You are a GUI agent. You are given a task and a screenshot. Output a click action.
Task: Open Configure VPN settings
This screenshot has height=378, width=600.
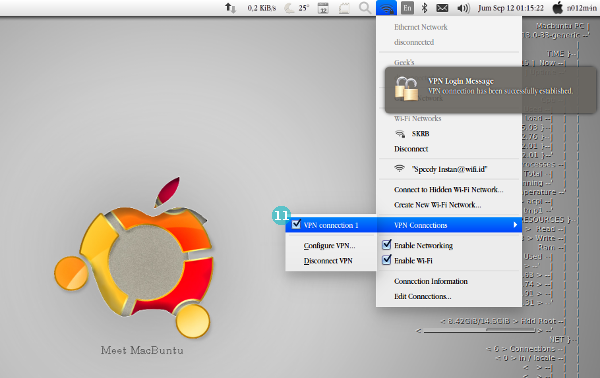click(x=329, y=246)
